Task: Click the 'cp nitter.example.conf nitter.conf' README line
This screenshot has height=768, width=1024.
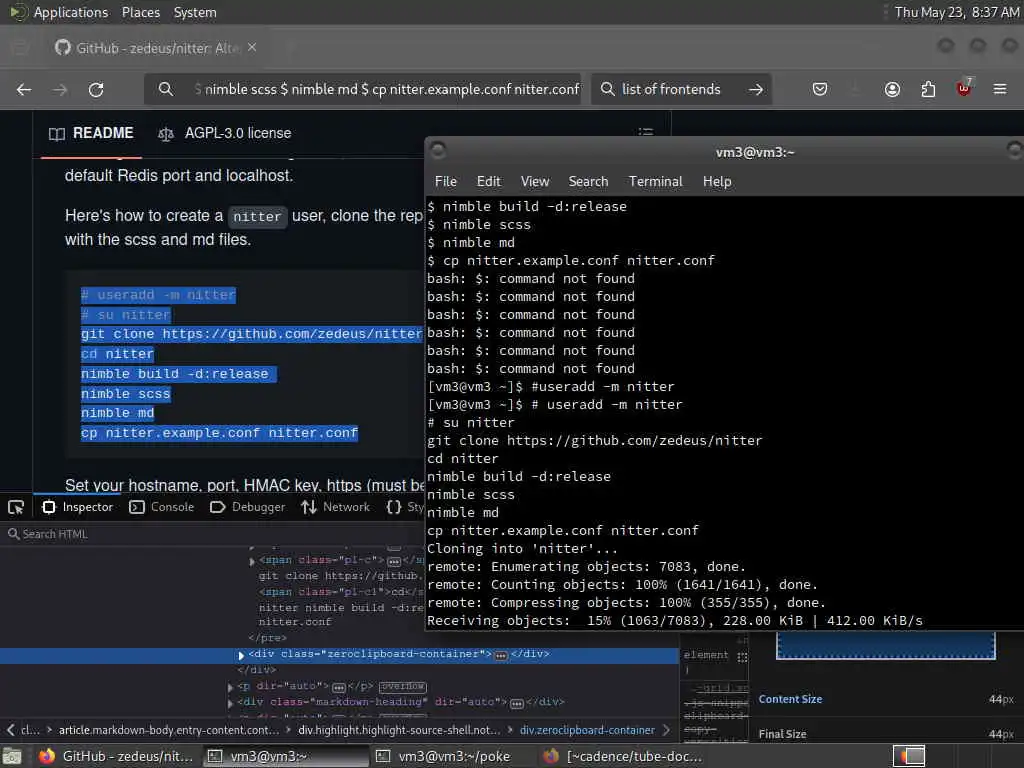Action: [x=219, y=432]
